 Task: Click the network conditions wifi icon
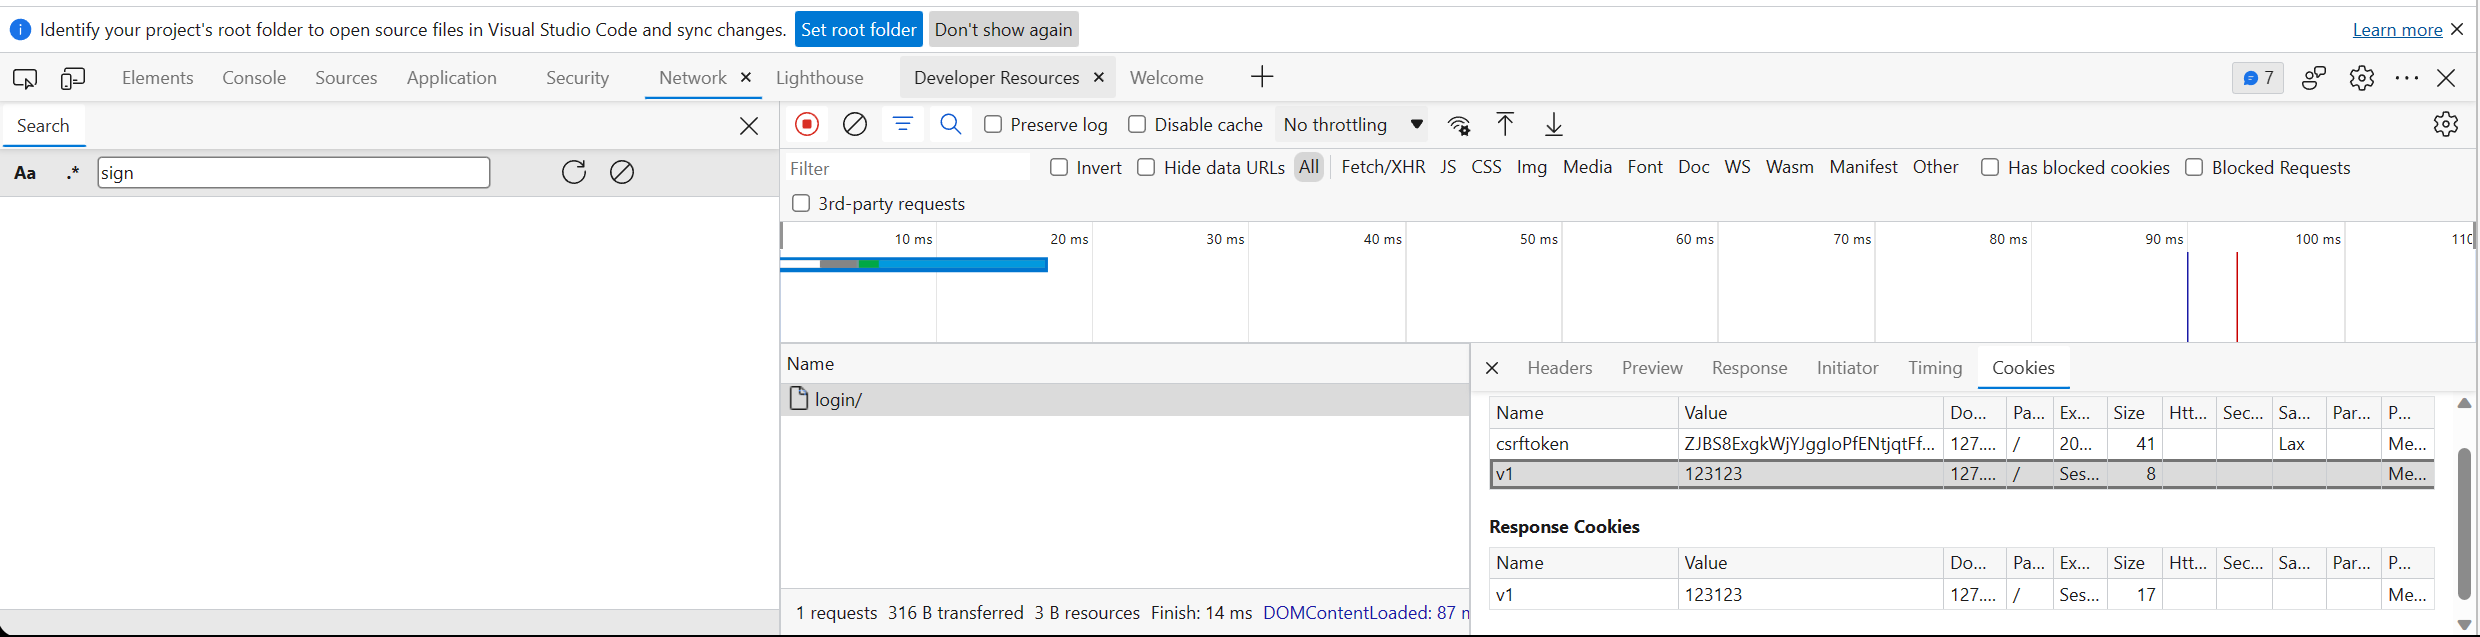click(1459, 125)
